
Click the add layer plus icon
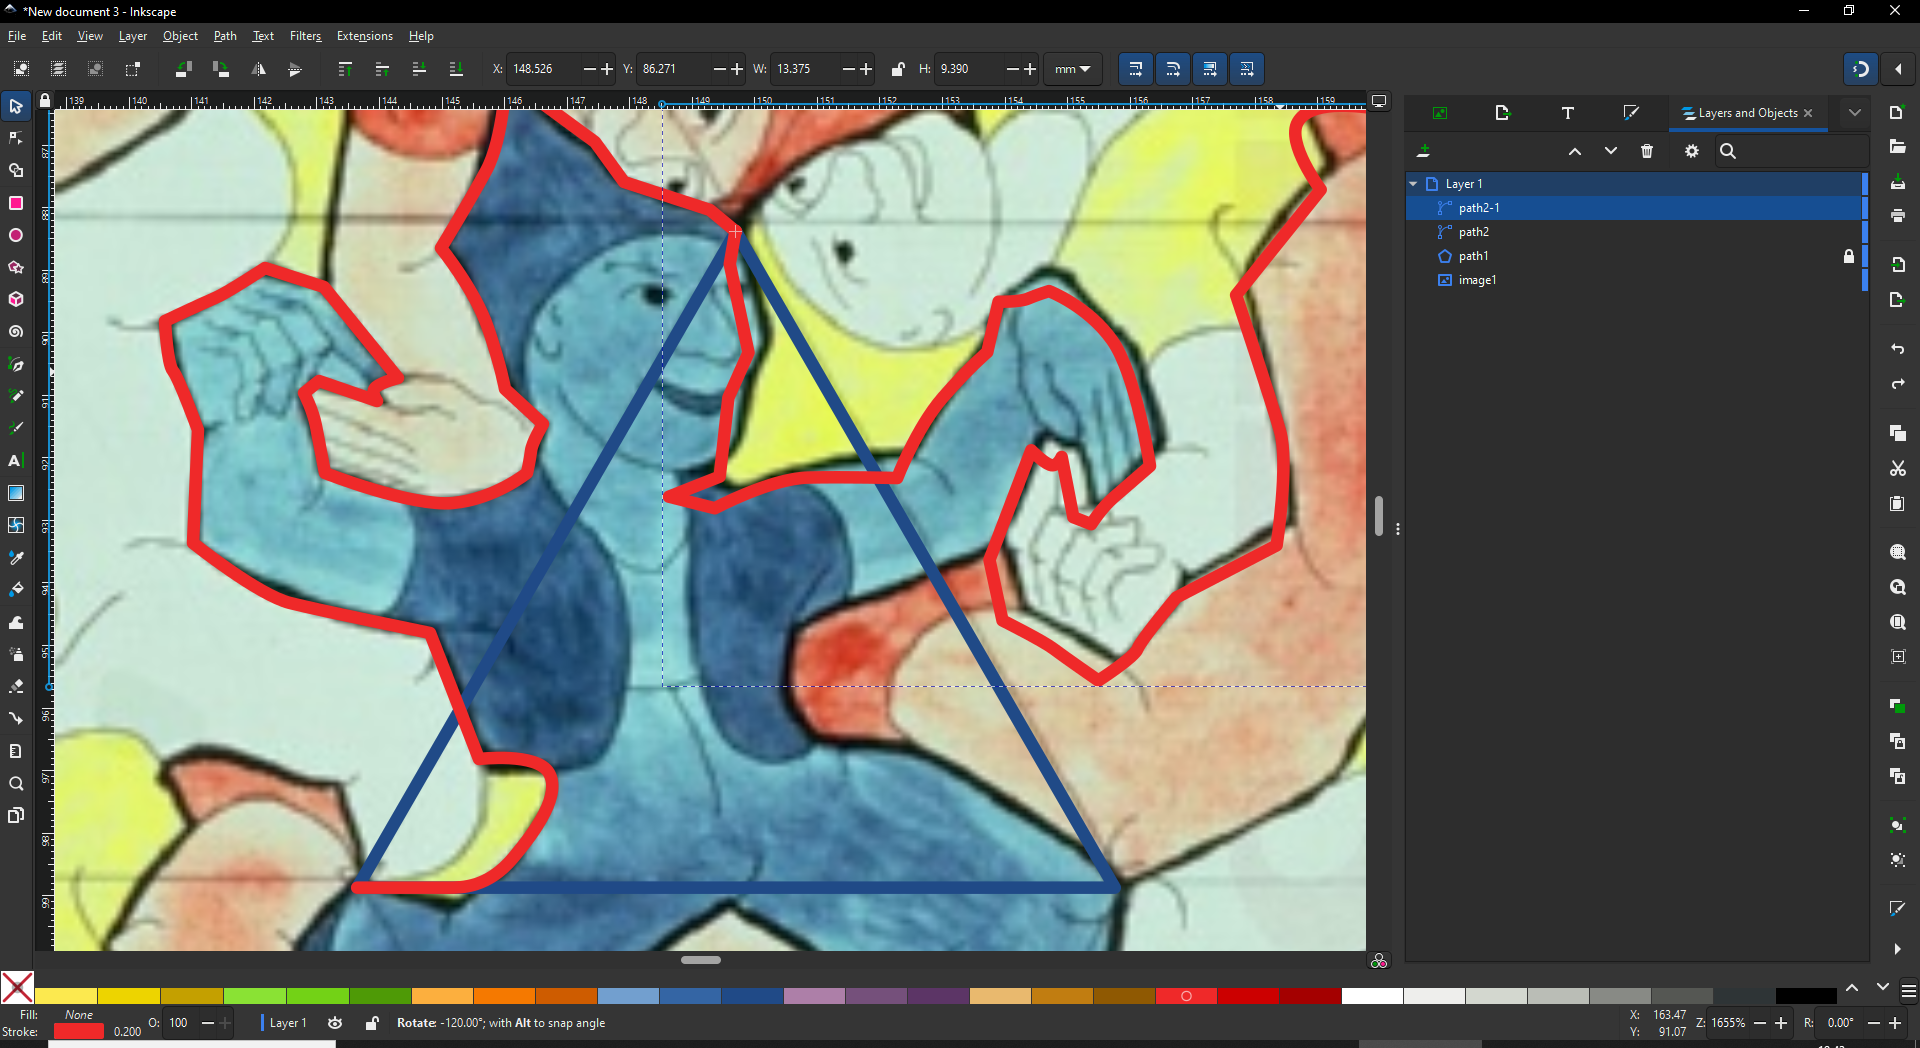click(1424, 151)
